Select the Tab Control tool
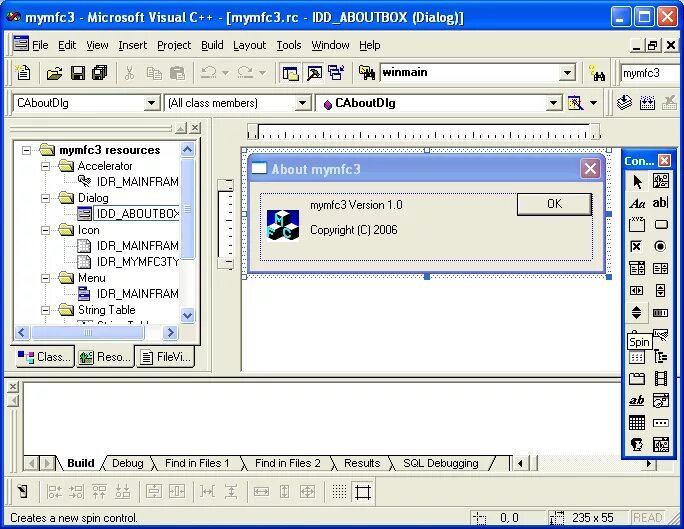 (637, 379)
